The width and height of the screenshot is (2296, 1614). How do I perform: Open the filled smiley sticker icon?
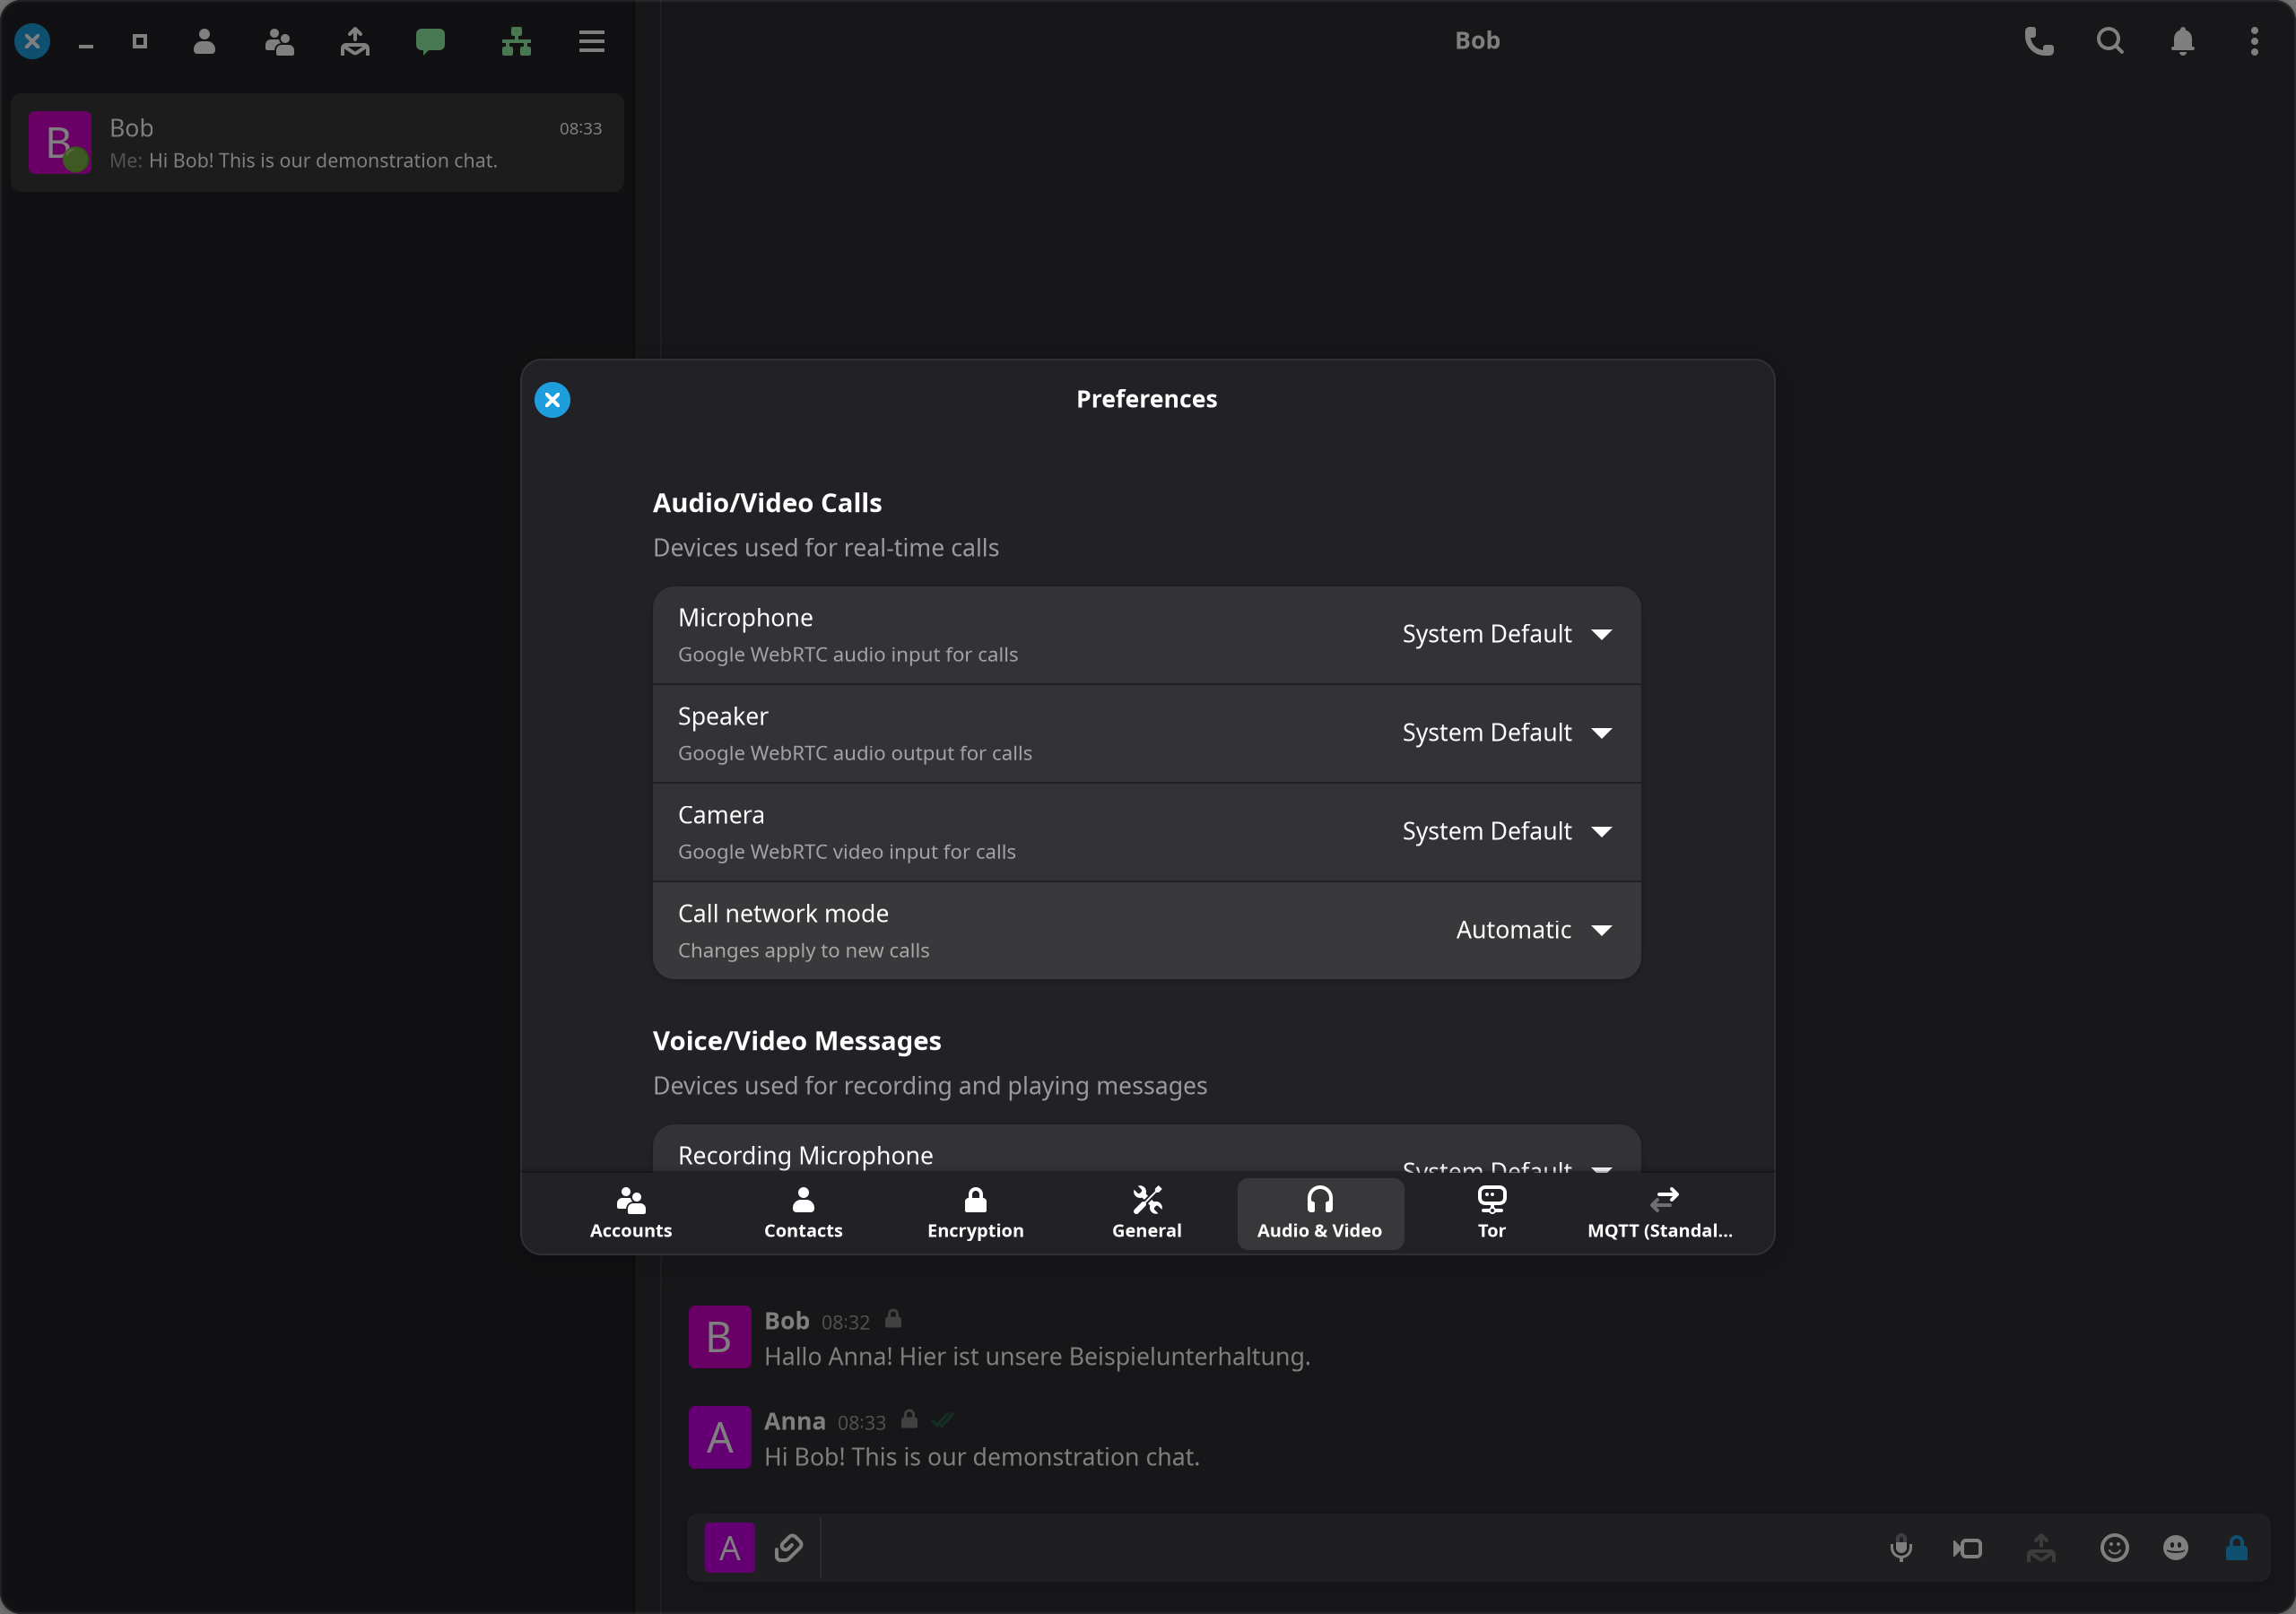(x=2176, y=1548)
